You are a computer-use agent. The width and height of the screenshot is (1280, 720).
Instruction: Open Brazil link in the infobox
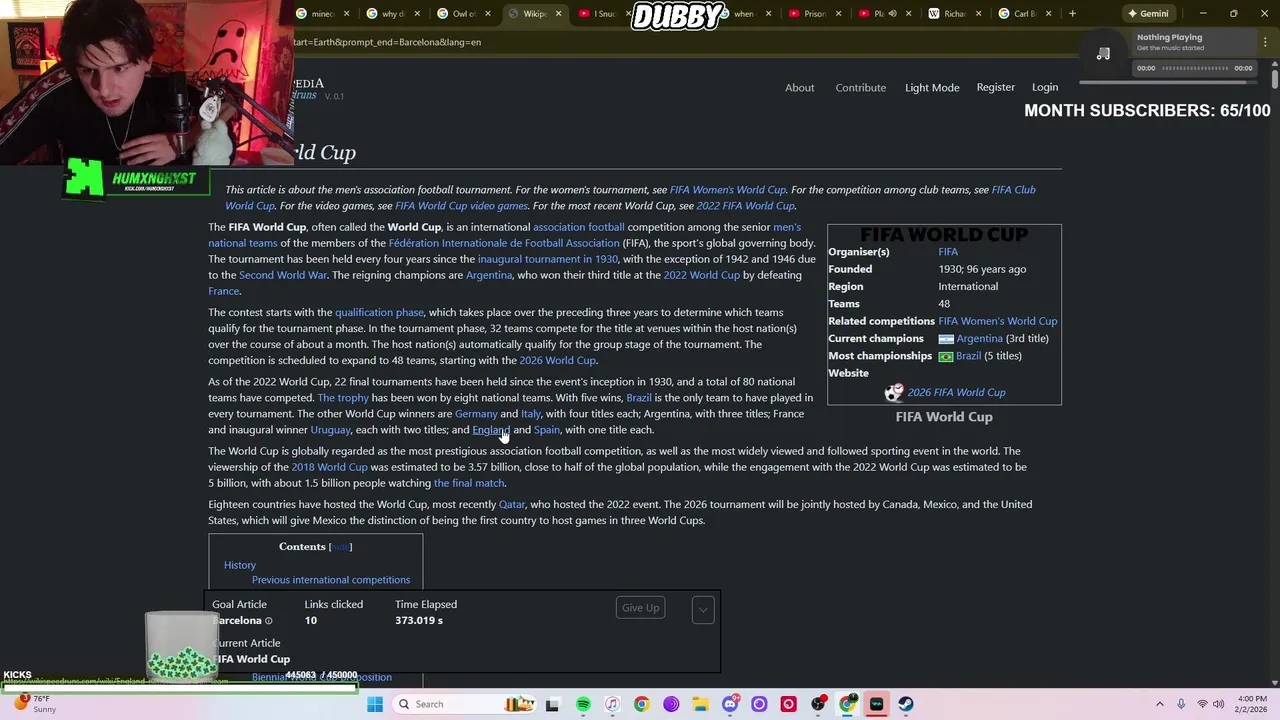point(968,356)
